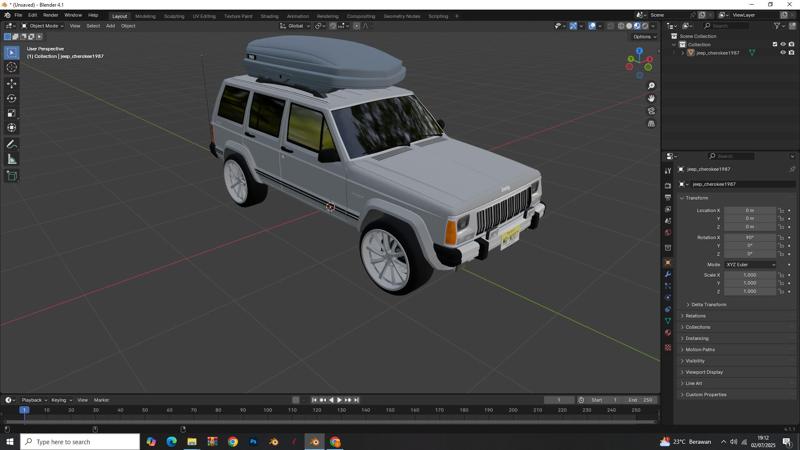Open the World properties tab
The image size is (800, 450).
pyautogui.click(x=668, y=233)
